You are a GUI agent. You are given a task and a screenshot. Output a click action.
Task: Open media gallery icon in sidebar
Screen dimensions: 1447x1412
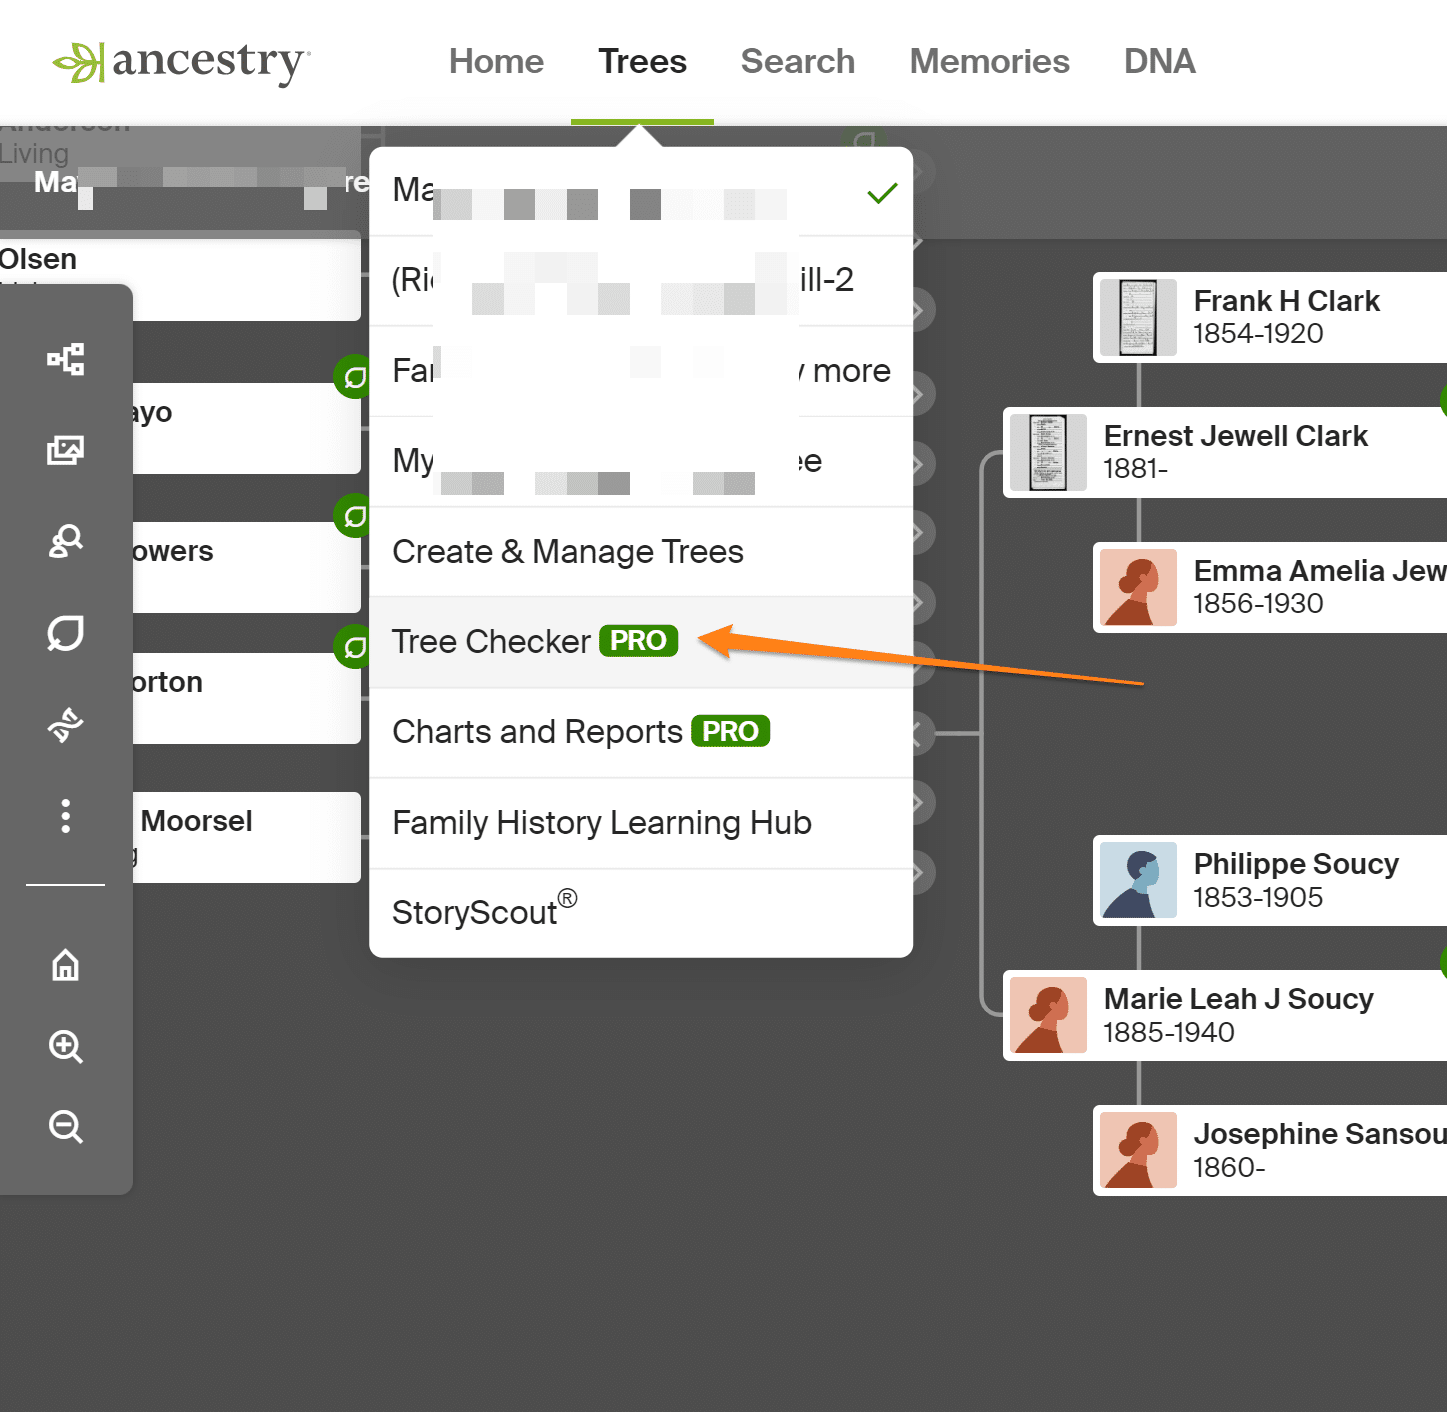(66, 450)
